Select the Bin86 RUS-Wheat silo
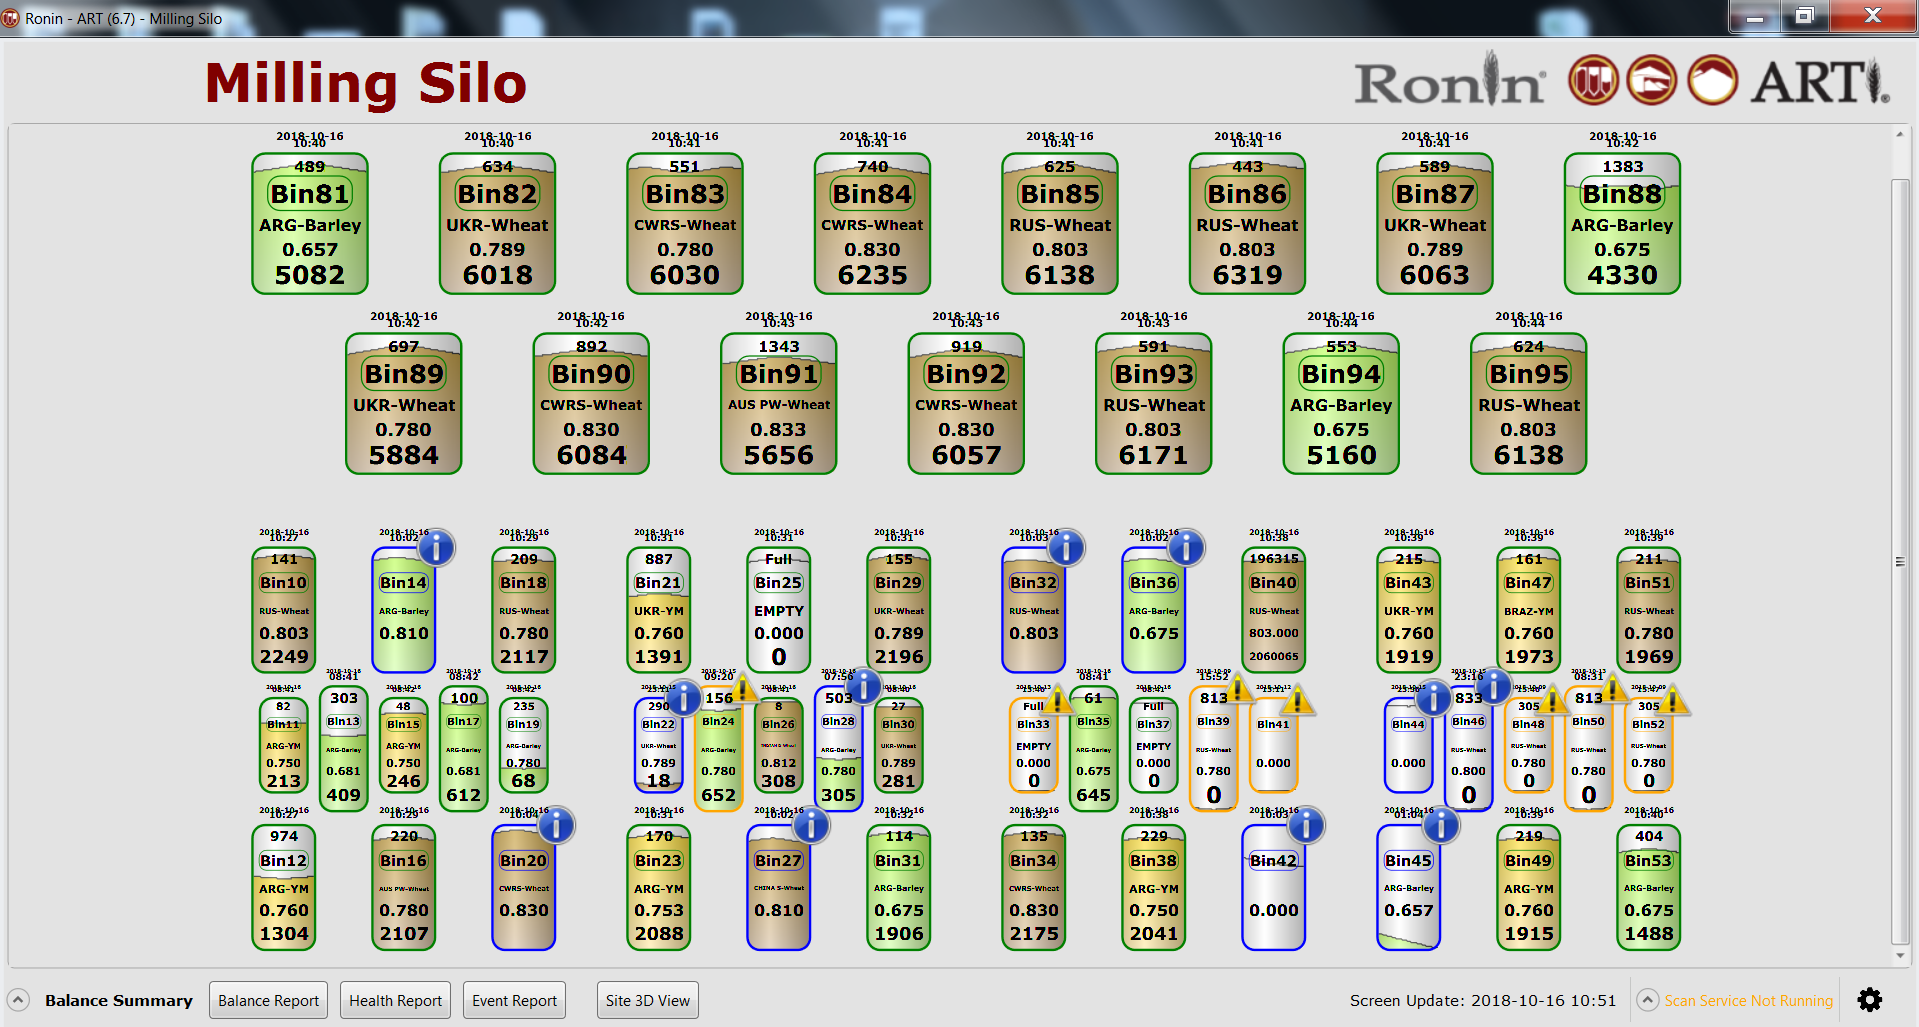The height and width of the screenshot is (1027, 1919). pyautogui.click(x=1247, y=223)
